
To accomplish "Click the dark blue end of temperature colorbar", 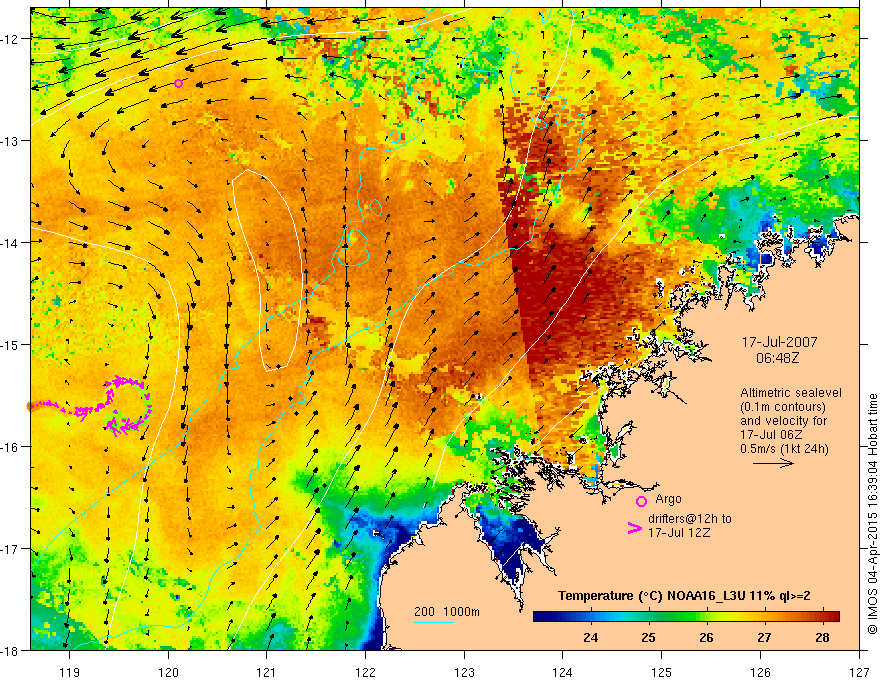I will 542,617.
